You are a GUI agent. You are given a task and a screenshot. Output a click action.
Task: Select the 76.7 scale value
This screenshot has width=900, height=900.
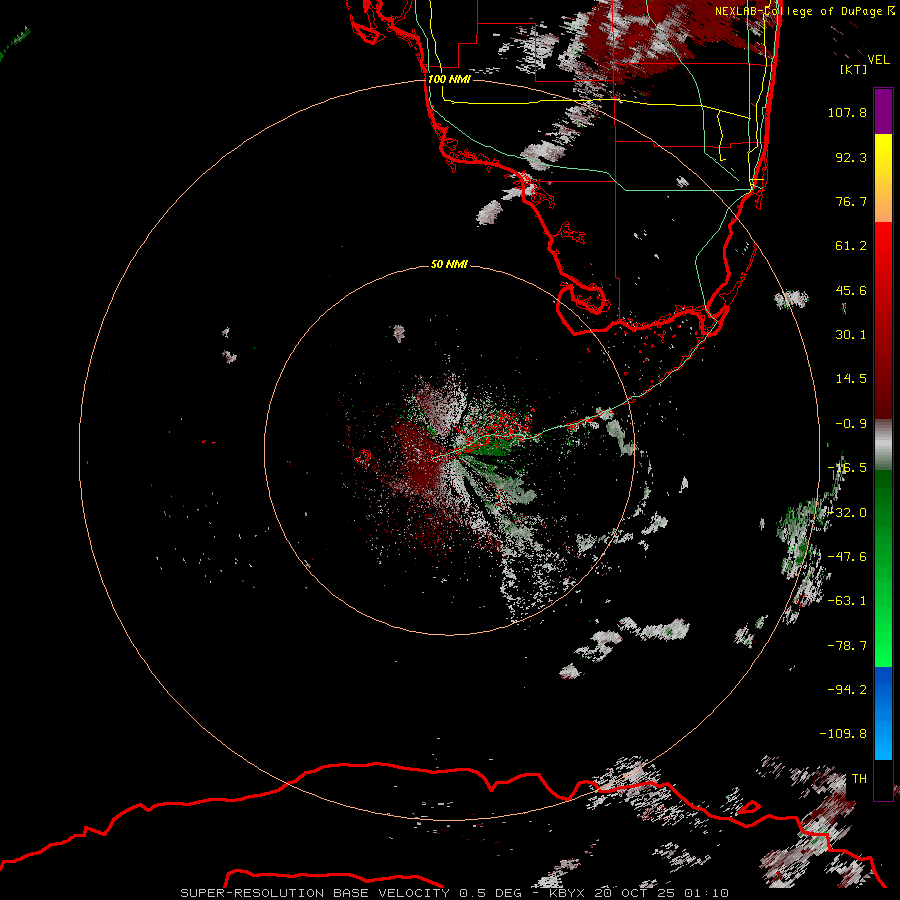tap(851, 201)
